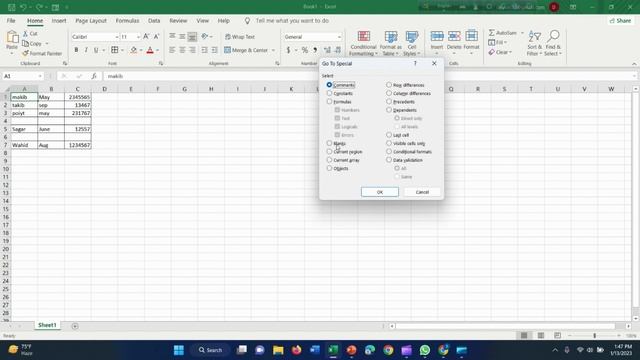
Task: Open the font name dropdown
Action: coord(116,37)
